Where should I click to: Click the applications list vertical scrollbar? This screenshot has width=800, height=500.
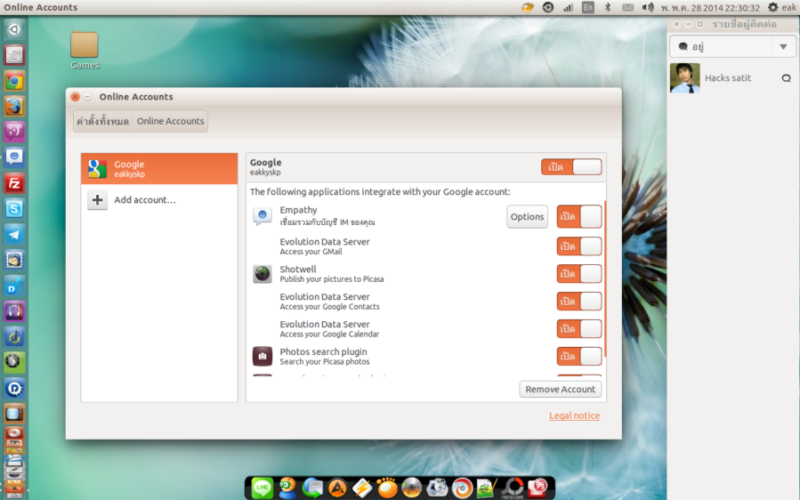point(605,279)
